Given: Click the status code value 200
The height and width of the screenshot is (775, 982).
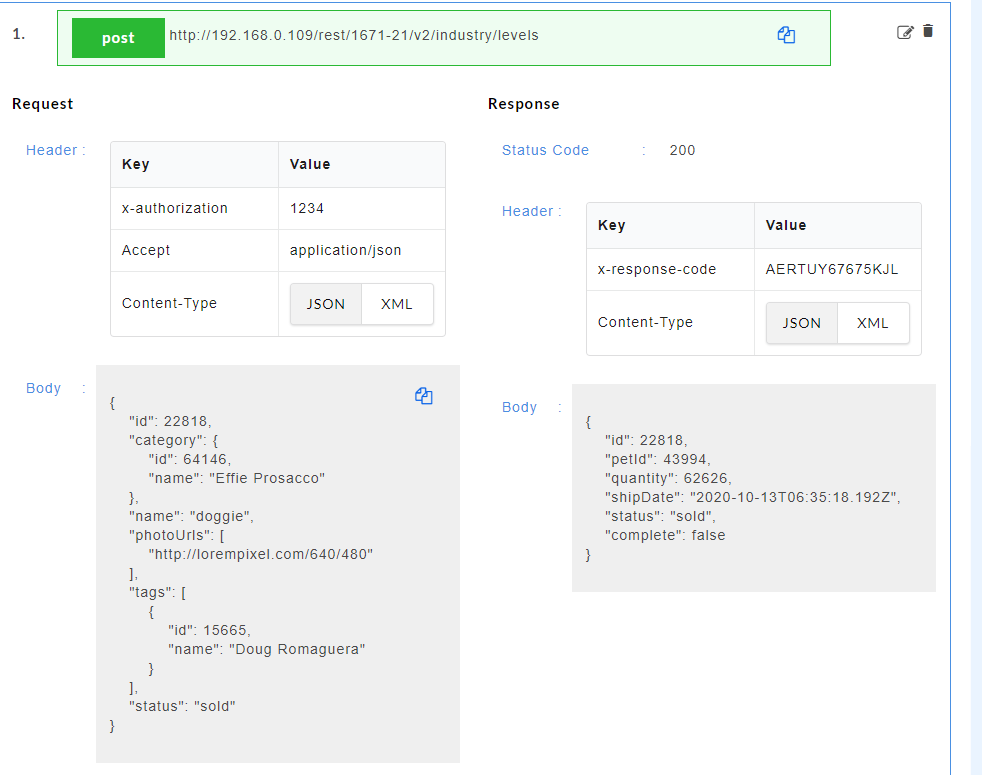Looking at the screenshot, I should (682, 150).
